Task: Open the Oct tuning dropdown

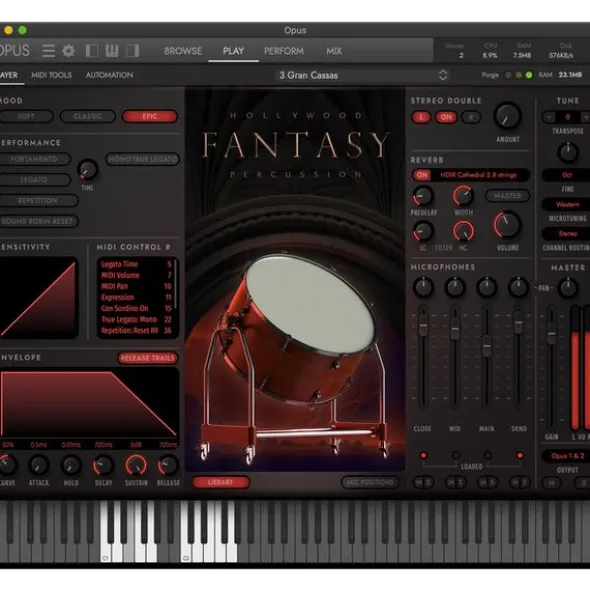Action: [567, 175]
